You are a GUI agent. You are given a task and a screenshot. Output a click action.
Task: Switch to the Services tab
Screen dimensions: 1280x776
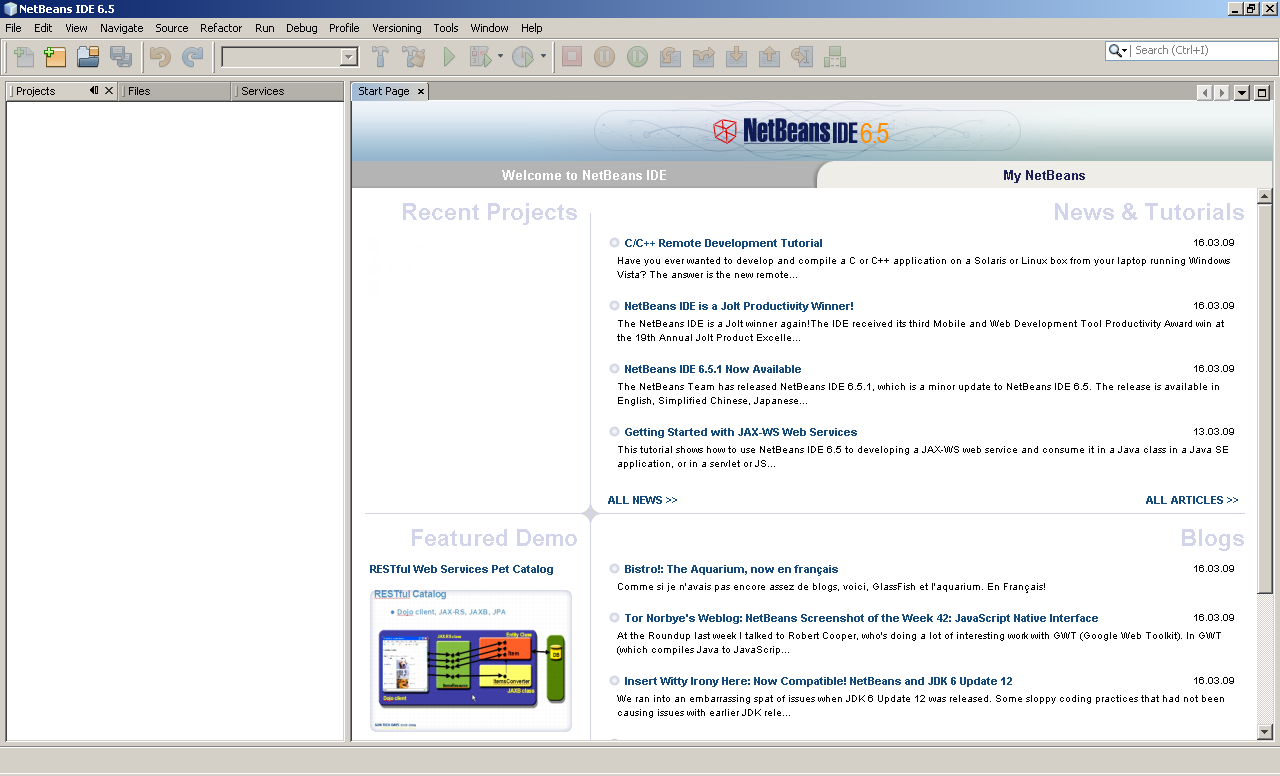[x=288, y=91]
